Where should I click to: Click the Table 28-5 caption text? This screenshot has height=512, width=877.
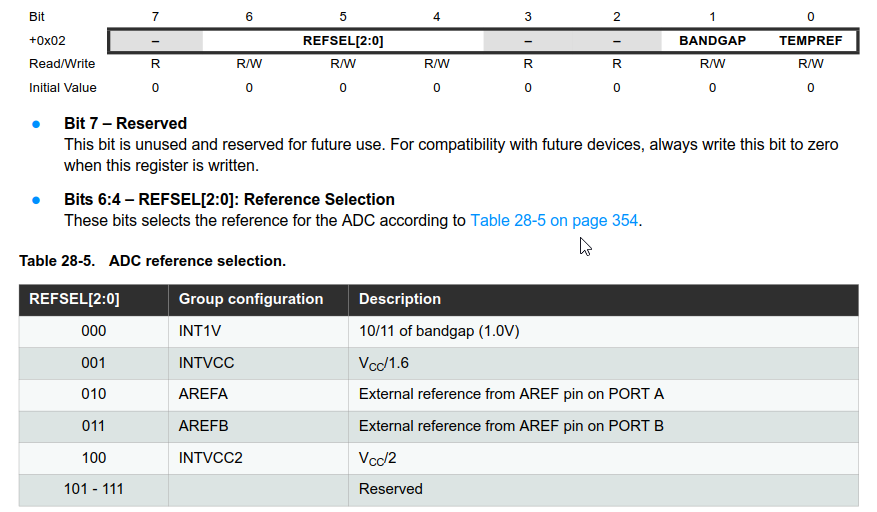tap(152, 261)
